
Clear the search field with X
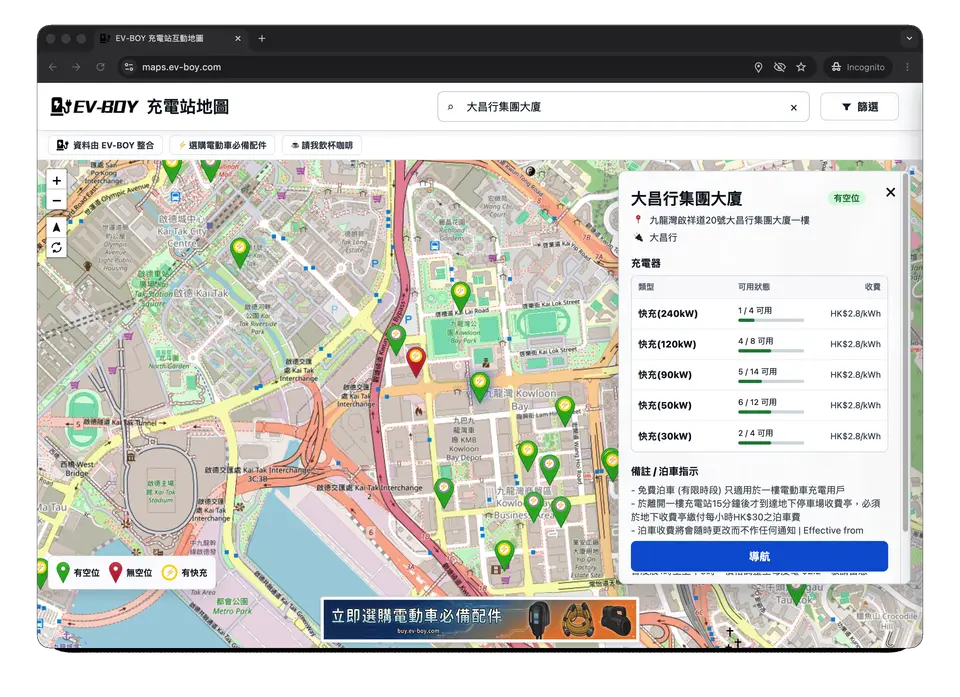click(x=793, y=108)
